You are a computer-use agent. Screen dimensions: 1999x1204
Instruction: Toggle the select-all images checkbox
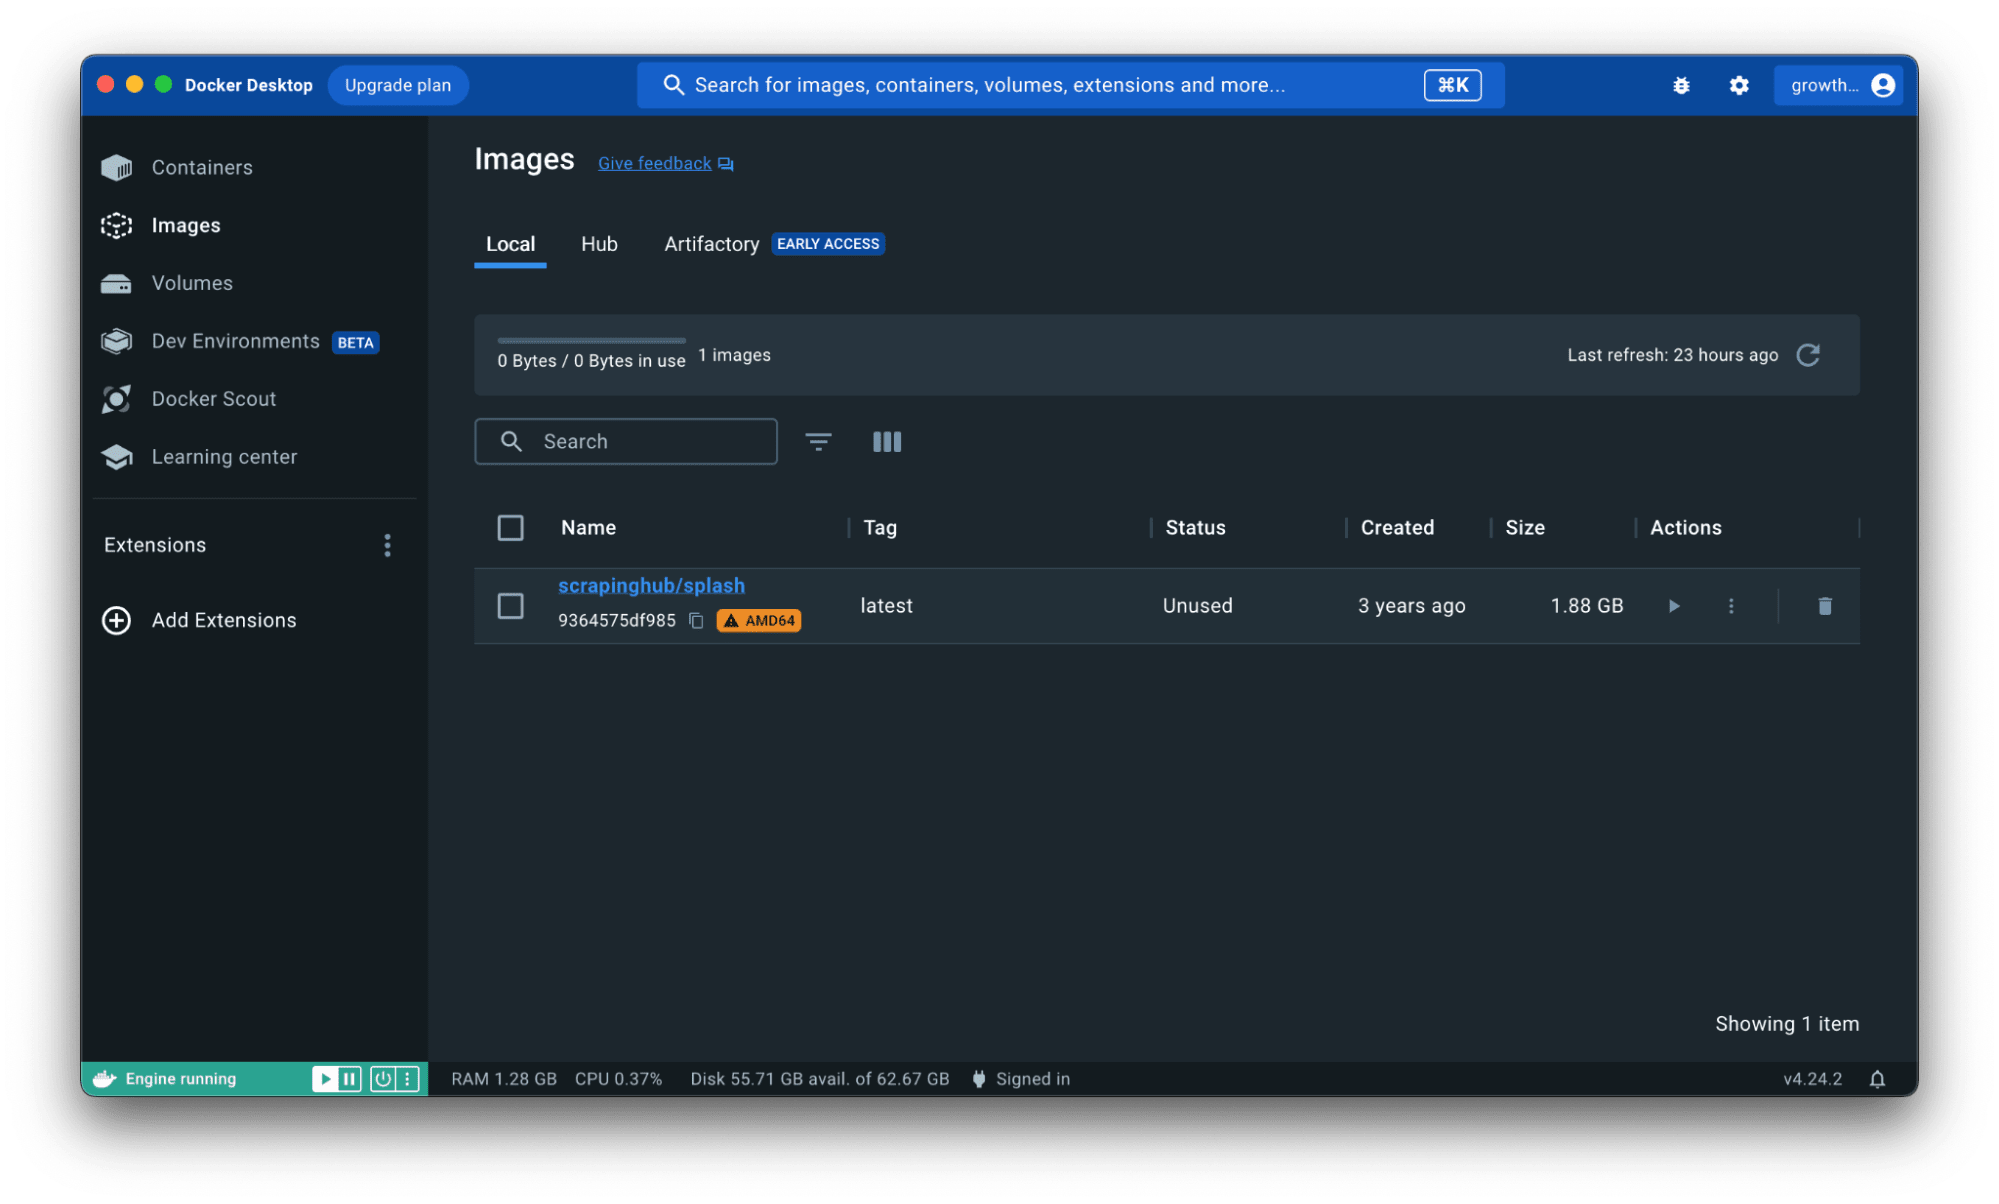click(x=510, y=527)
